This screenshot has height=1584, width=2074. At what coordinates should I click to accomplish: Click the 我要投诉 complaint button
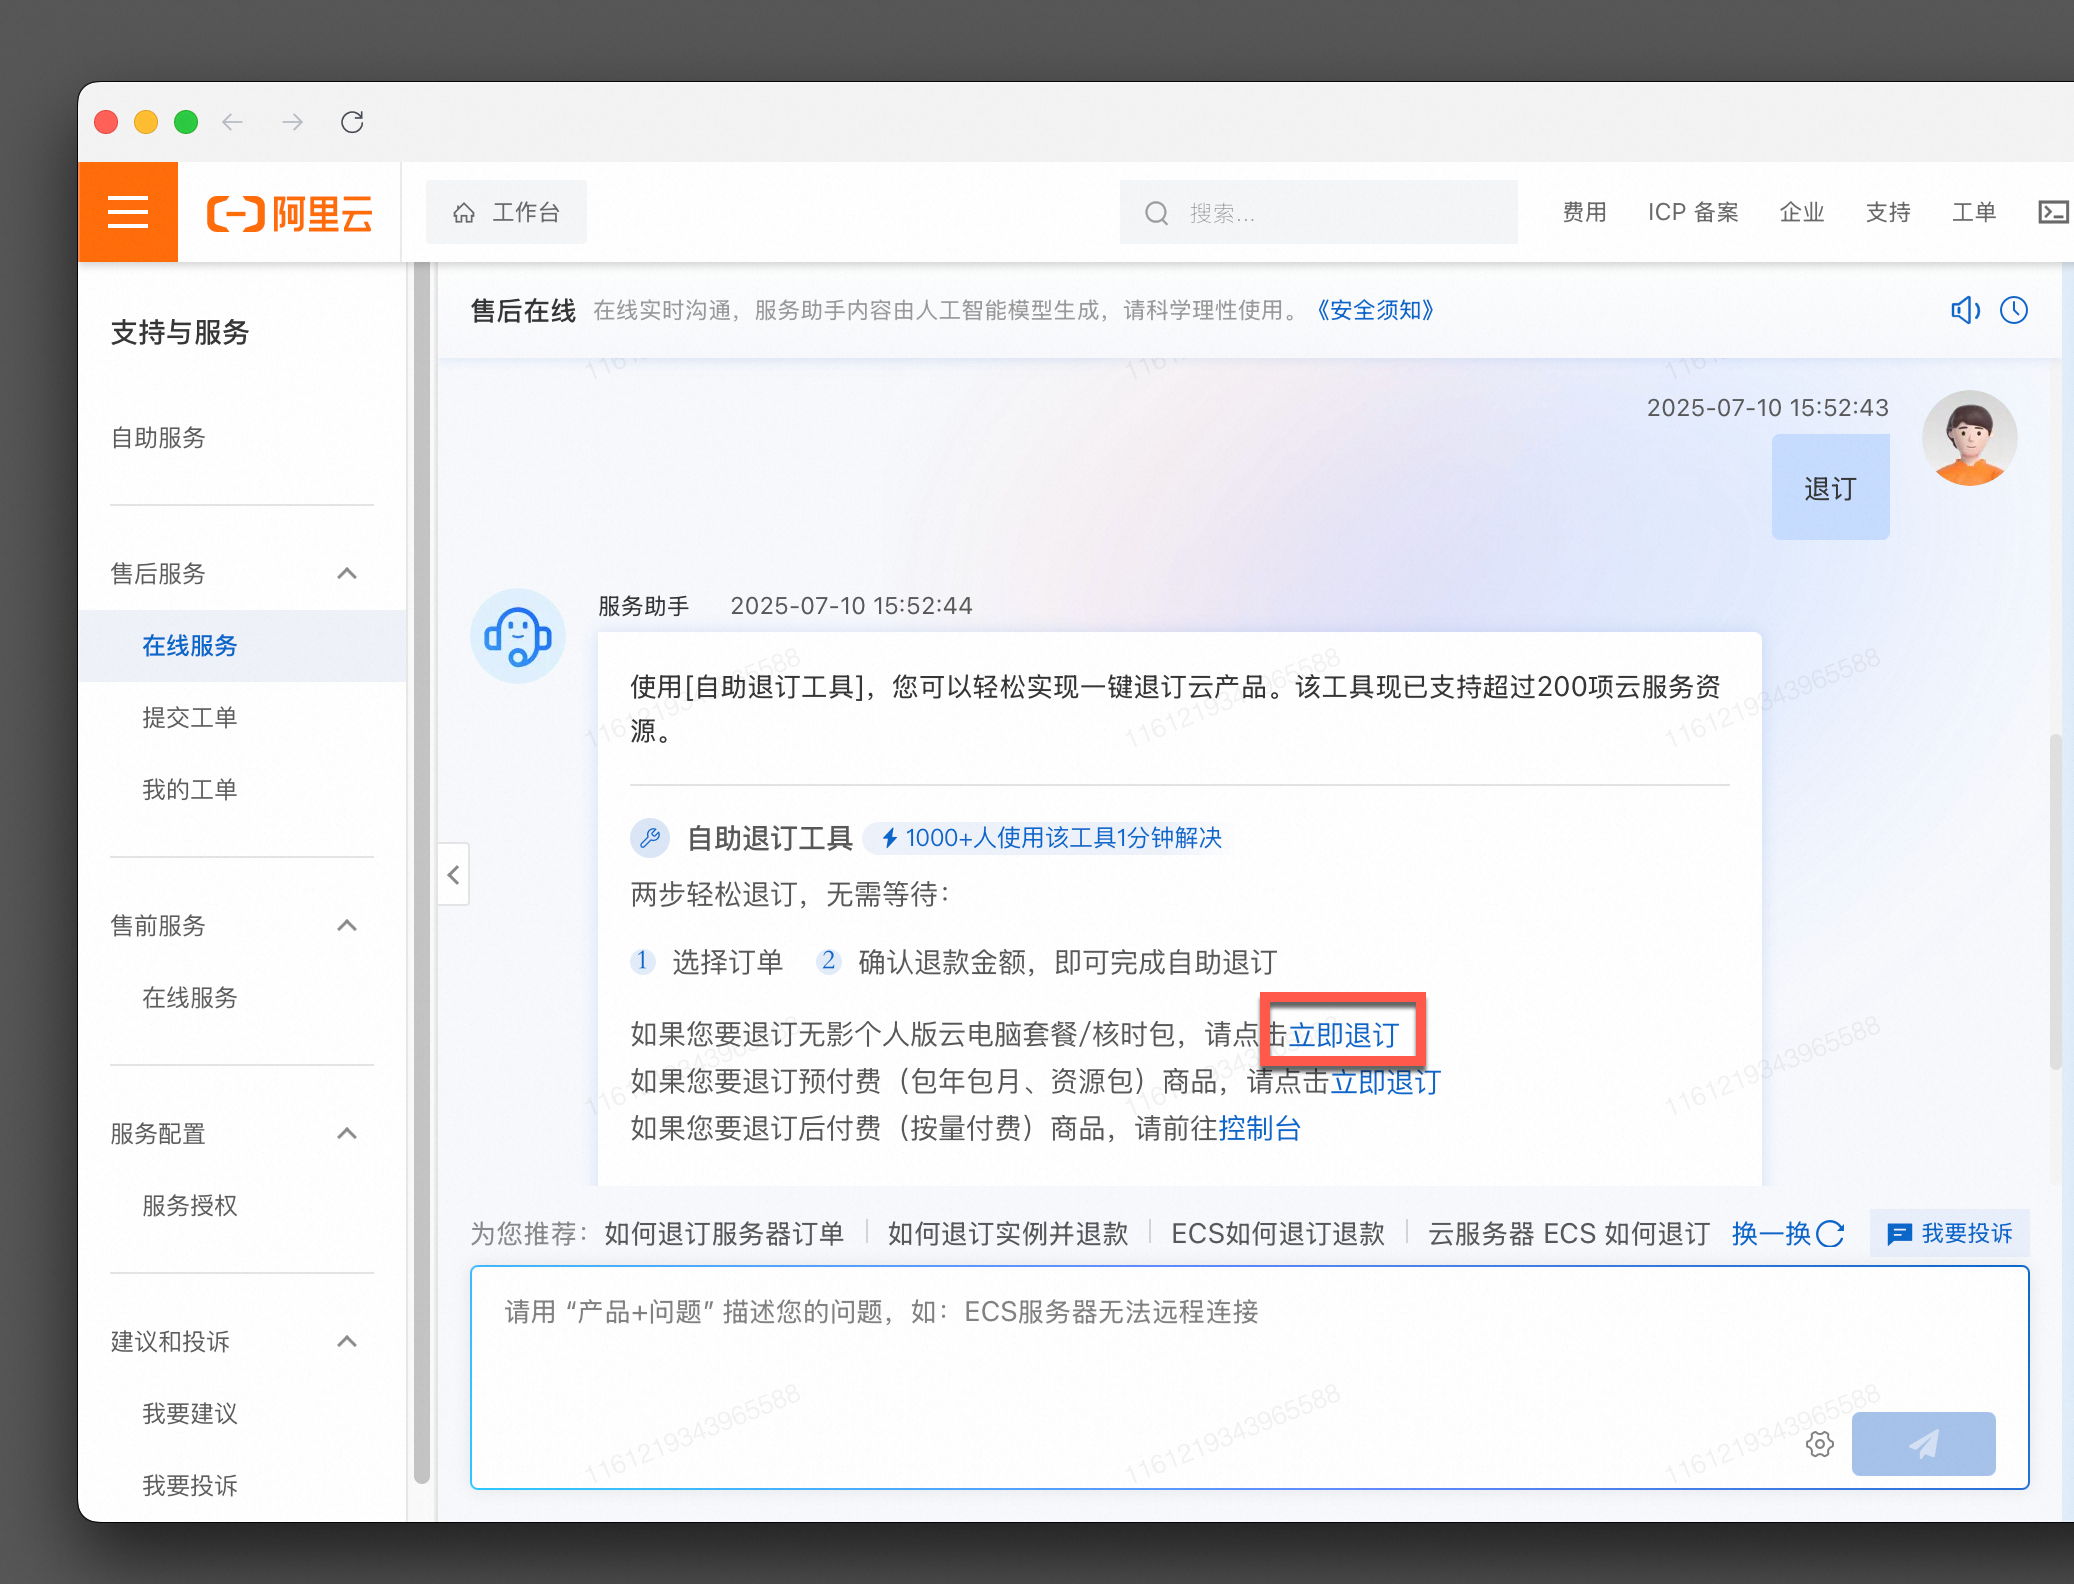[1950, 1234]
